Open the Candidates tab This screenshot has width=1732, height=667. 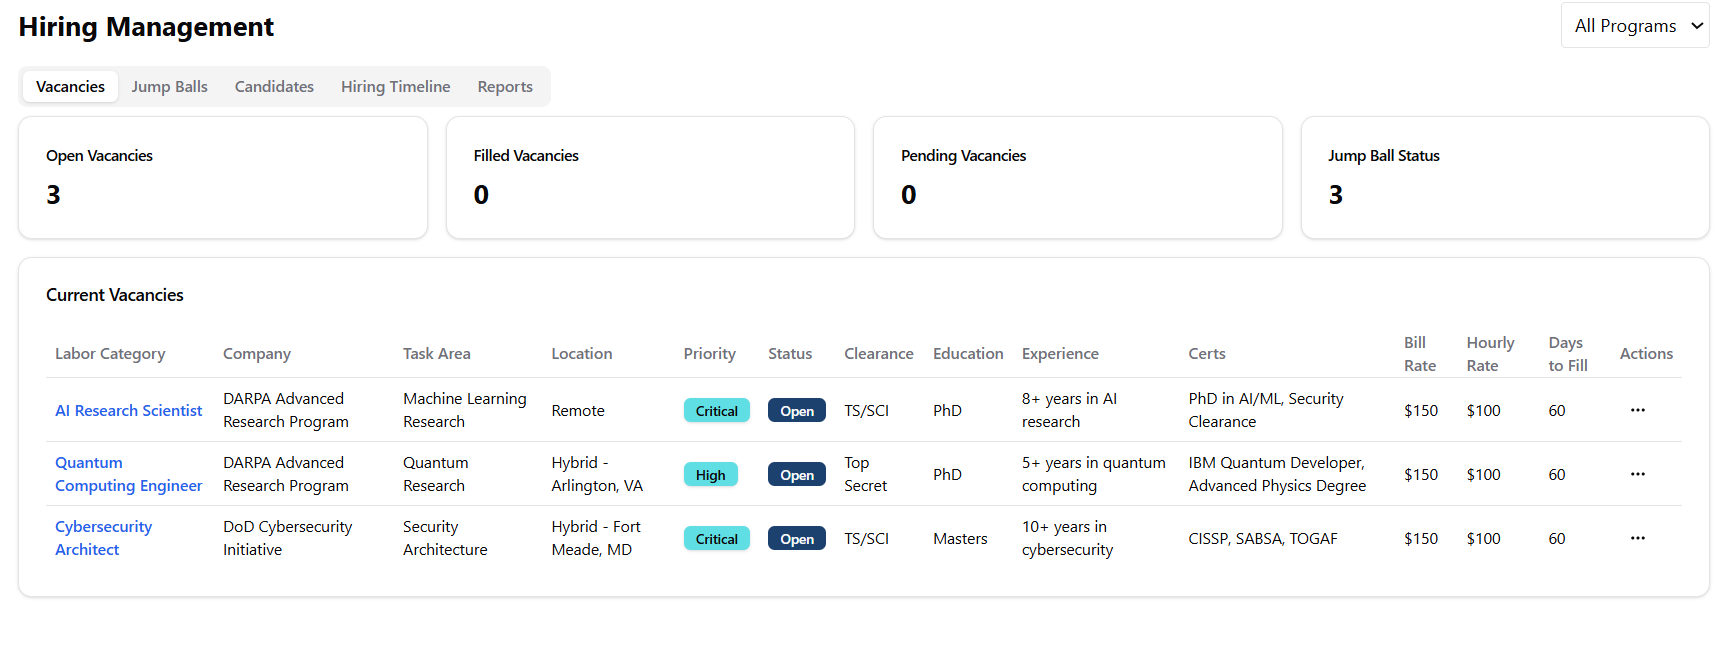pyautogui.click(x=274, y=87)
